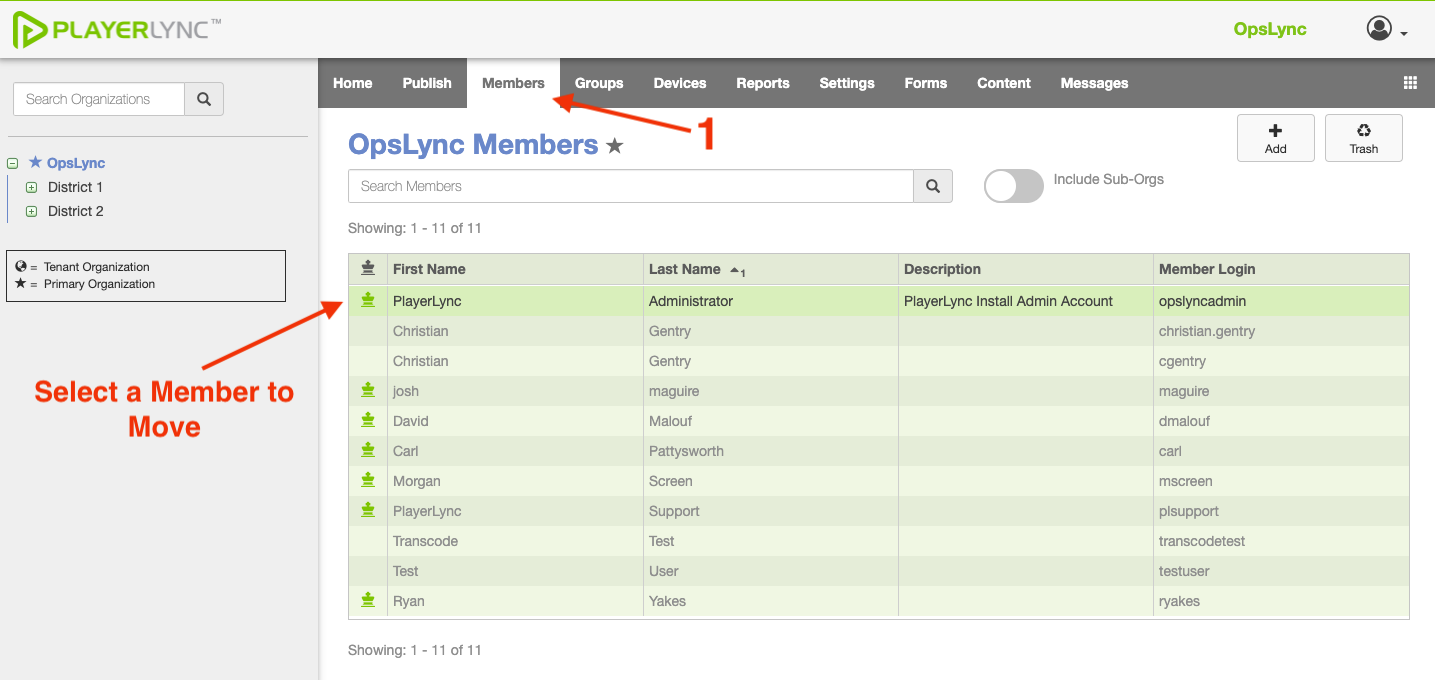Click admin icon in Ryan Yakes row
Screen dimensions: 1435x680
368,600
